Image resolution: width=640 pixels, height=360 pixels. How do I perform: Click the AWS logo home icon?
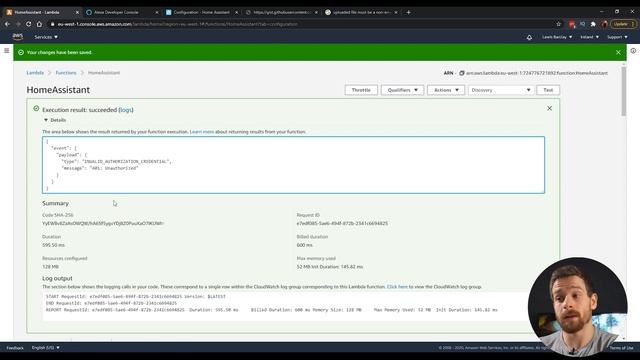[x=18, y=37]
